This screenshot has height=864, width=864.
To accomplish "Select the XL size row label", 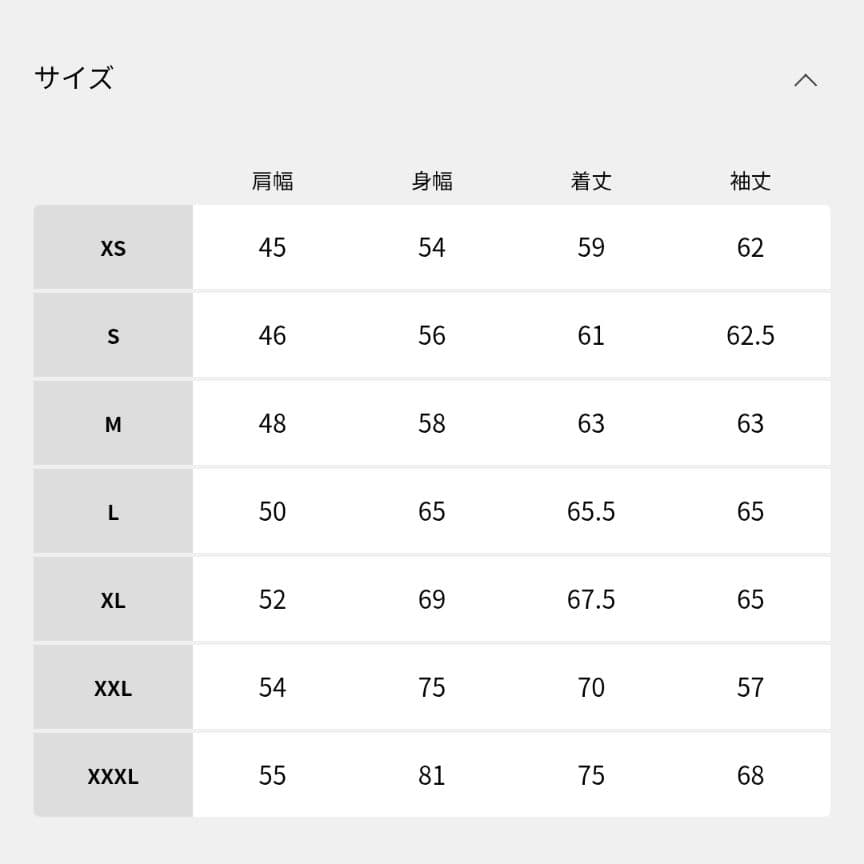I will point(113,599).
